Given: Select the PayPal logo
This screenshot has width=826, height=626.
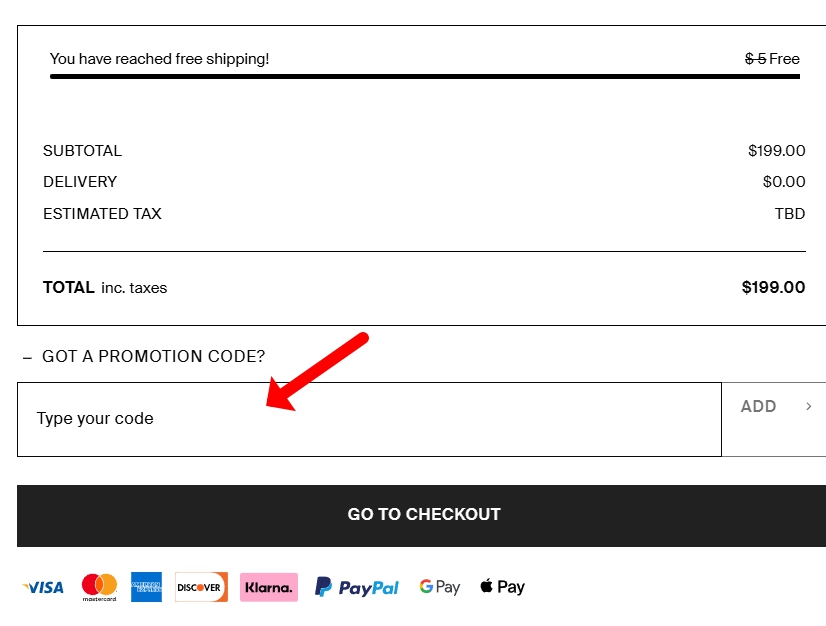Looking at the screenshot, I should [356, 587].
